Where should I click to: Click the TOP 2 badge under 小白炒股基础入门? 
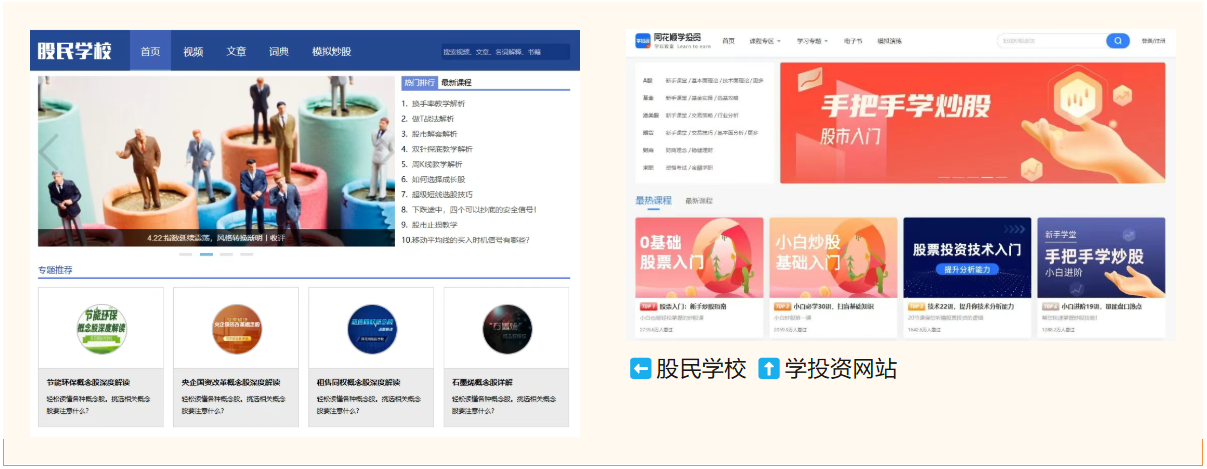[x=782, y=306]
